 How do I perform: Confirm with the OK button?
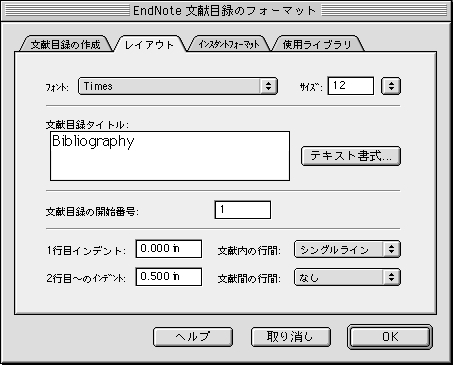(x=390, y=337)
